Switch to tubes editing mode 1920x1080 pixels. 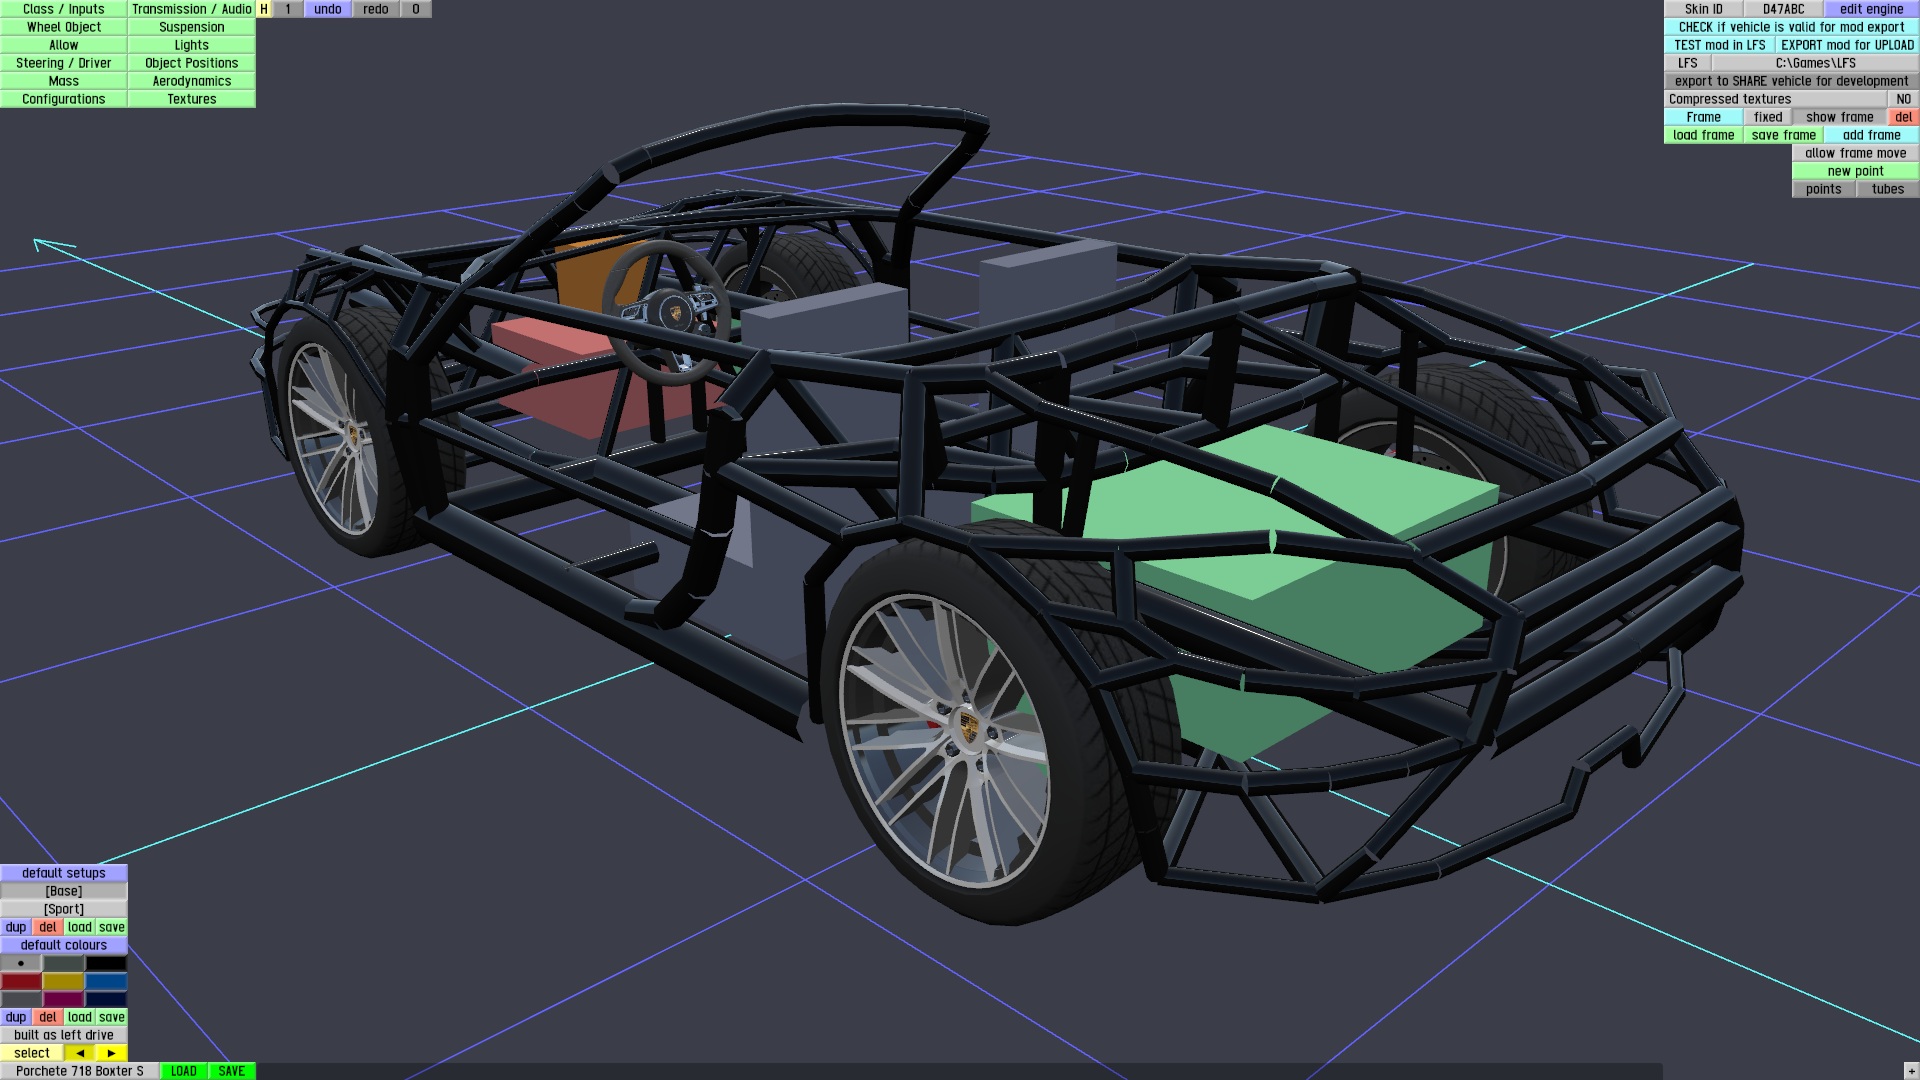click(1887, 189)
